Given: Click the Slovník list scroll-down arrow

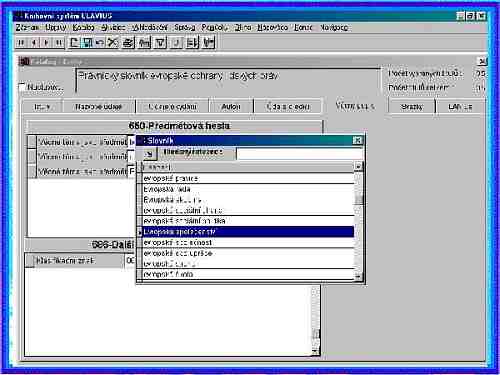Looking at the screenshot, I should (358, 276).
